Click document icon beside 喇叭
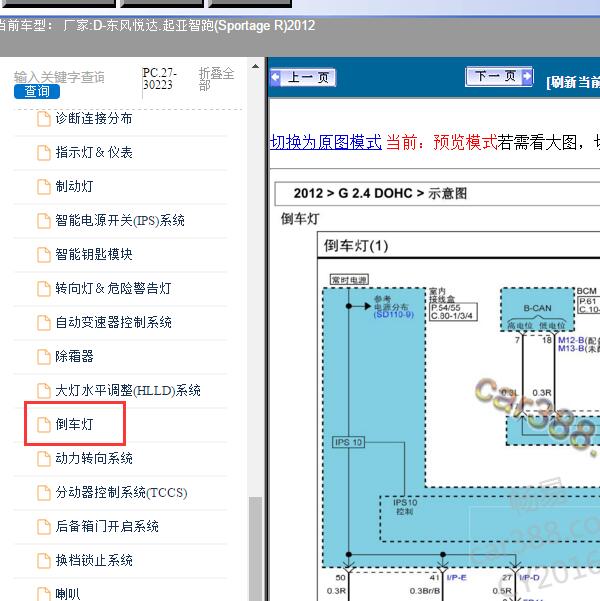This screenshot has width=600, height=601. pyautogui.click(x=44, y=594)
